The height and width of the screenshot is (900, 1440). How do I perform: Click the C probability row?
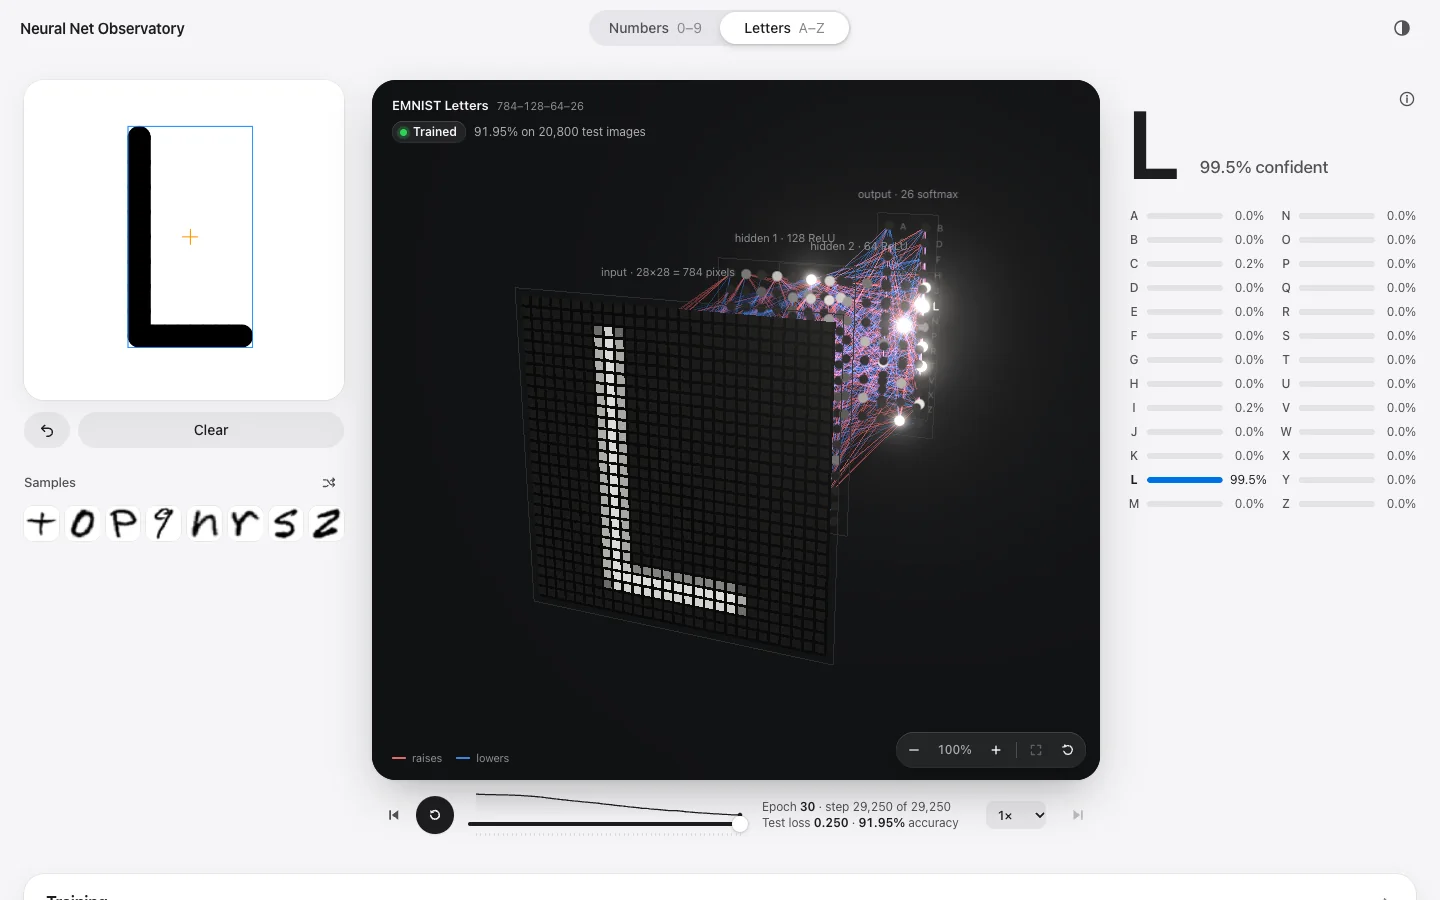pyautogui.click(x=1198, y=264)
